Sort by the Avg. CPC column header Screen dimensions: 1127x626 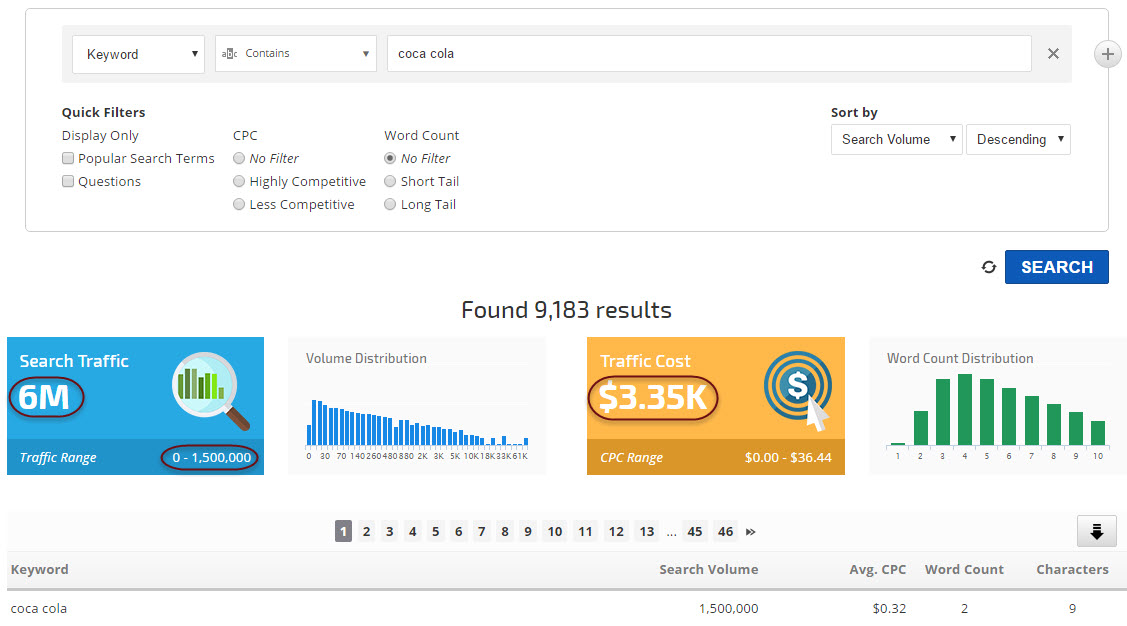(x=878, y=569)
